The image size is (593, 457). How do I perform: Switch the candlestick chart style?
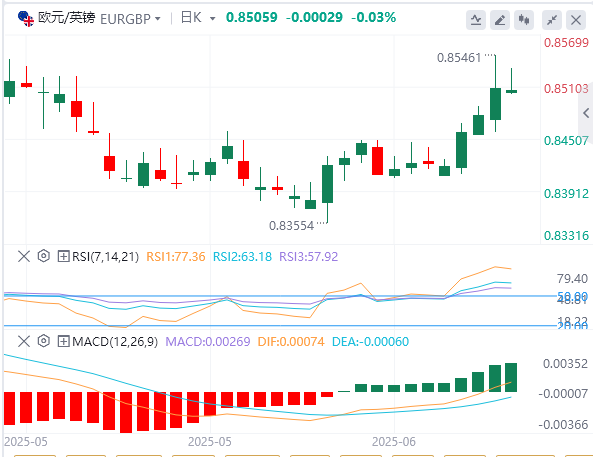click(x=524, y=20)
